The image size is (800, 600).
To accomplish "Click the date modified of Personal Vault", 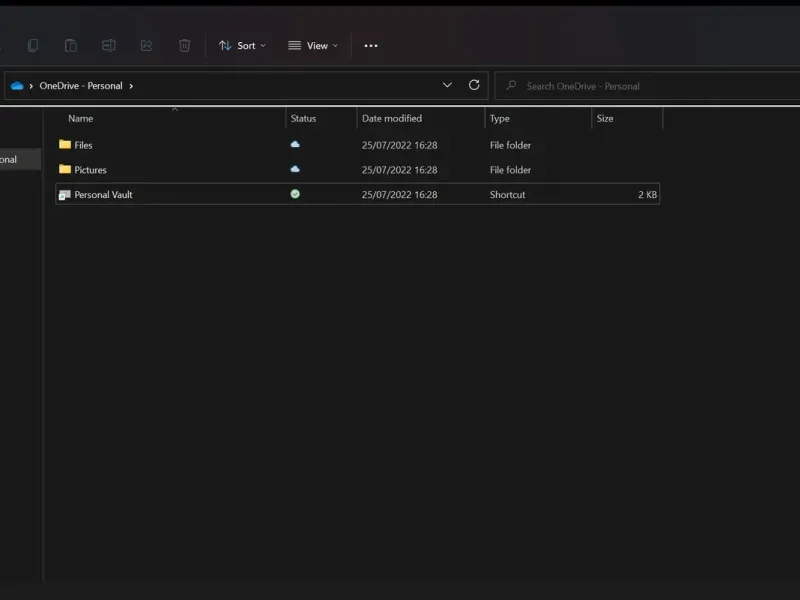I will [x=399, y=194].
